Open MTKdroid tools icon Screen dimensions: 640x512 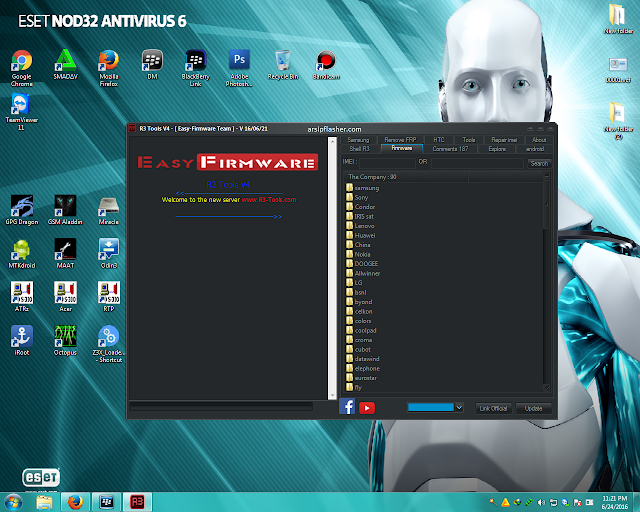[22, 254]
